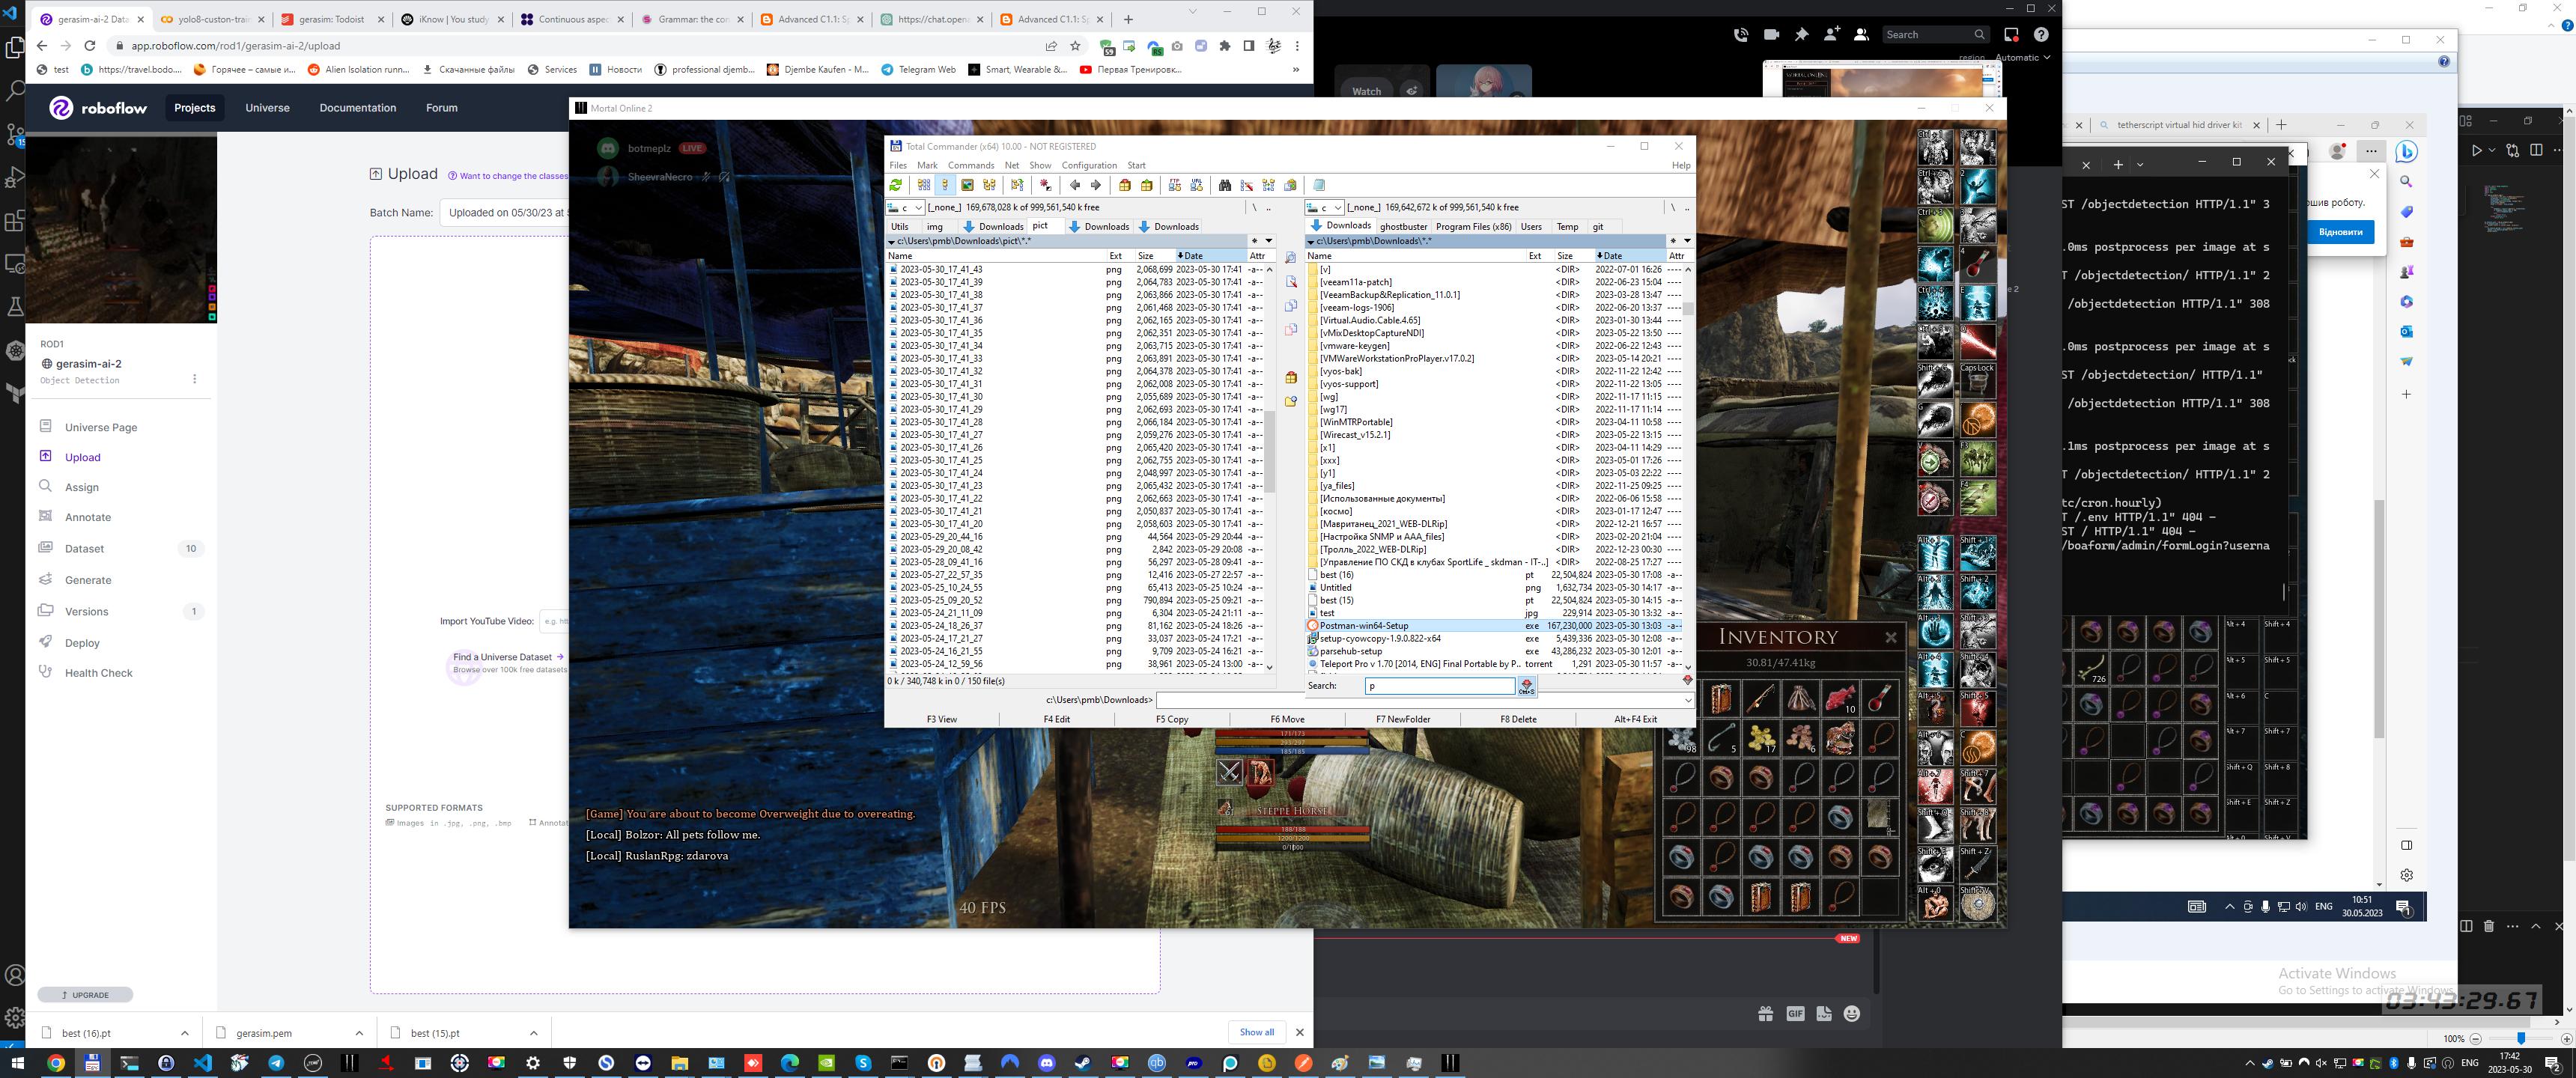Open the Files menu in Total Commander
The width and height of the screenshot is (2576, 1078).
[898, 165]
